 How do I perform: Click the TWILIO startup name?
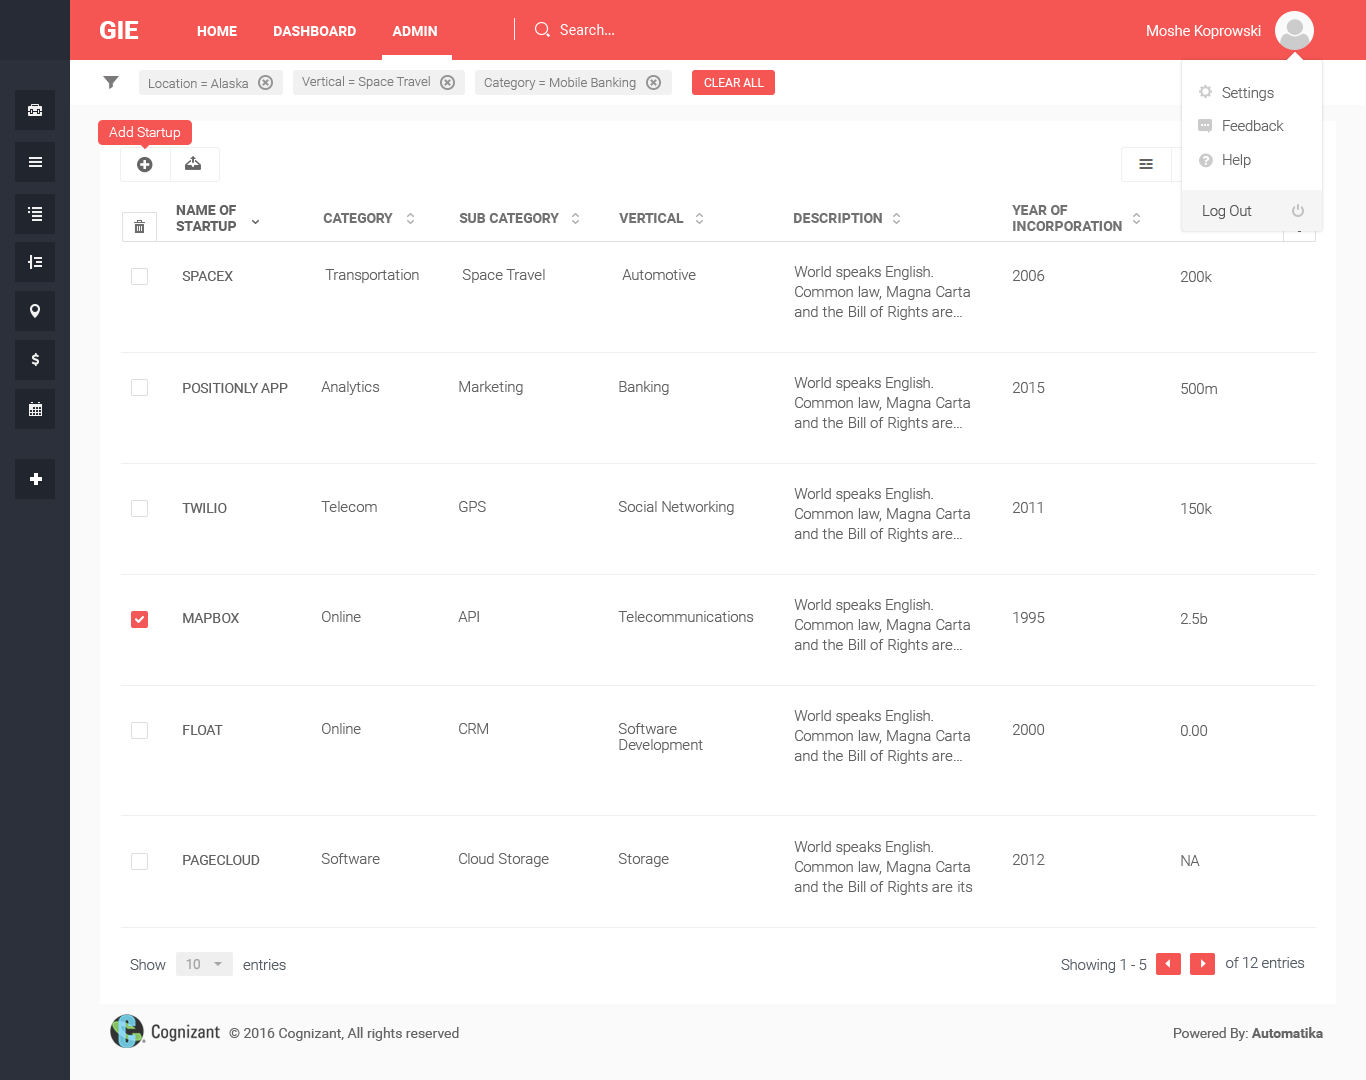click(x=204, y=509)
